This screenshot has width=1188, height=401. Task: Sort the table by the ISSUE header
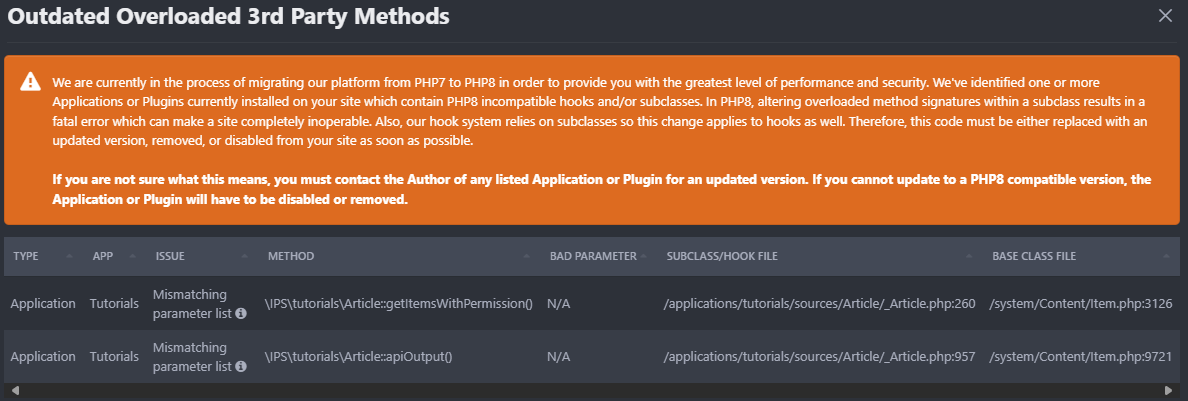(x=170, y=256)
